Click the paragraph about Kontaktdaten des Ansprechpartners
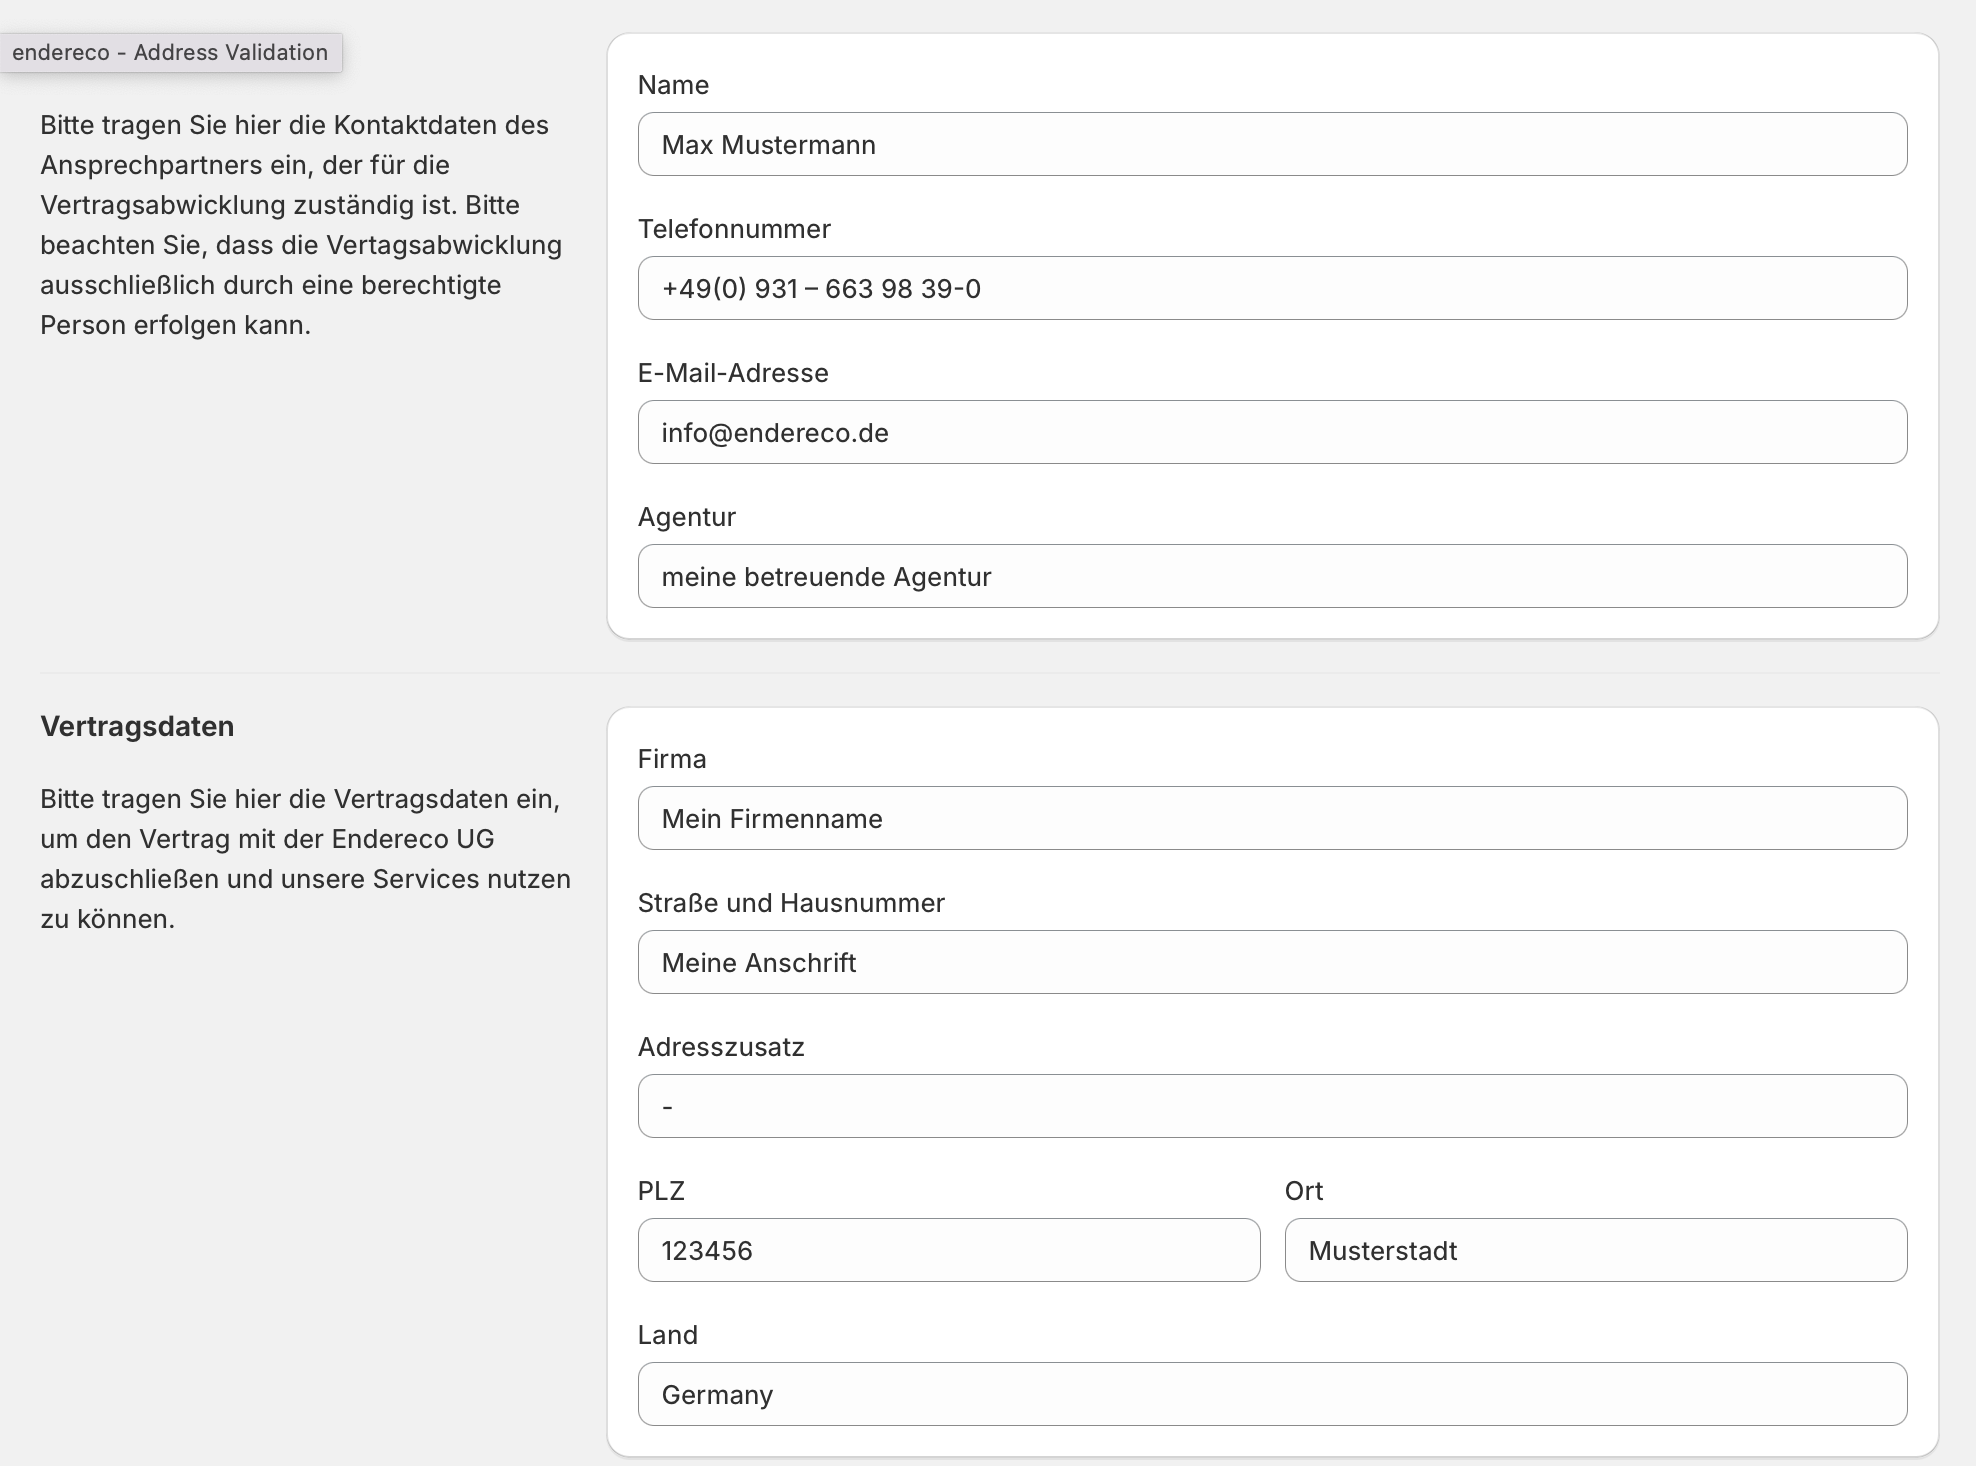 (301, 225)
